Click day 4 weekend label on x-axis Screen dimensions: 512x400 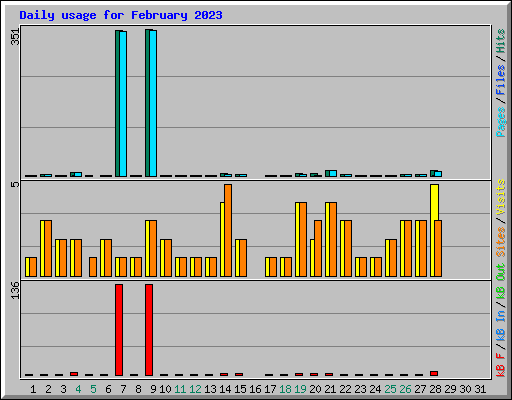coord(78,389)
